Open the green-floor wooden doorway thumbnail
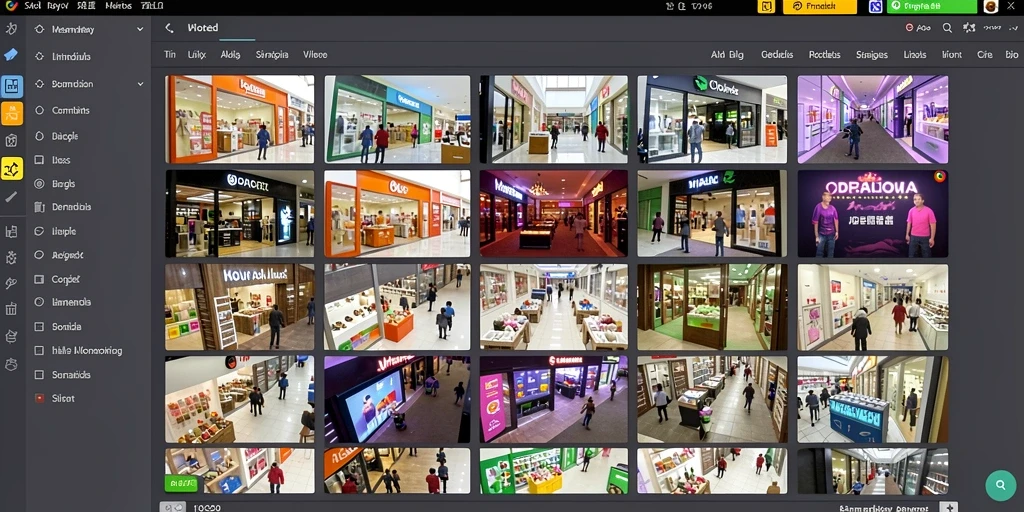The width and height of the screenshot is (1024, 512). pyautogui.click(x=712, y=307)
